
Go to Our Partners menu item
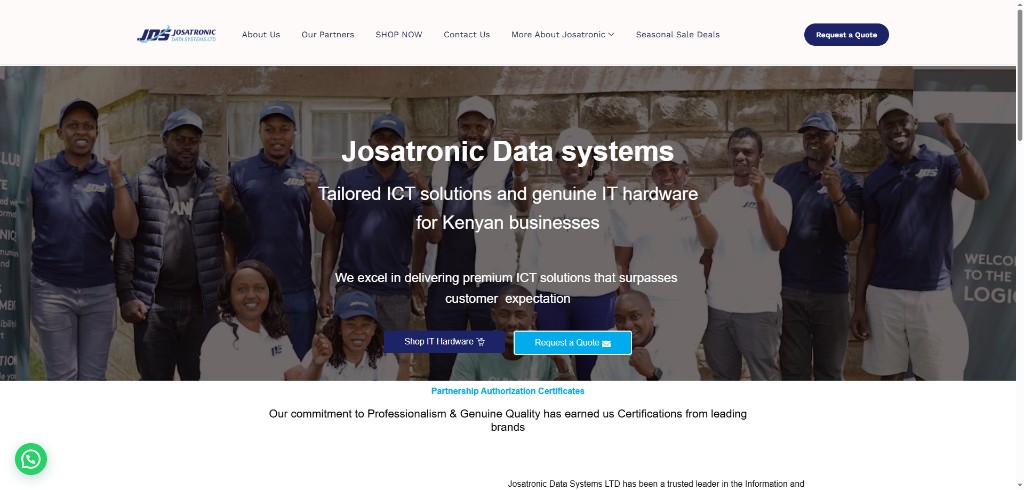(x=328, y=35)
